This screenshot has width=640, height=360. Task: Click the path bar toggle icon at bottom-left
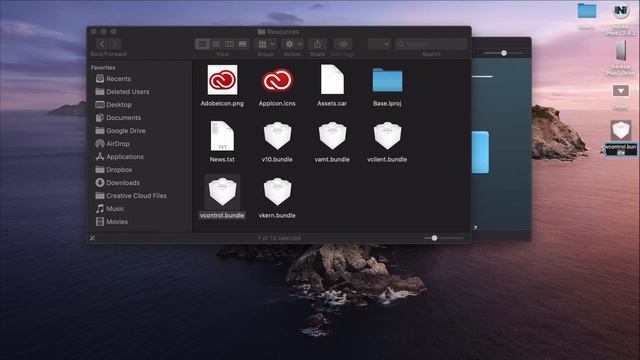[93, 238]
